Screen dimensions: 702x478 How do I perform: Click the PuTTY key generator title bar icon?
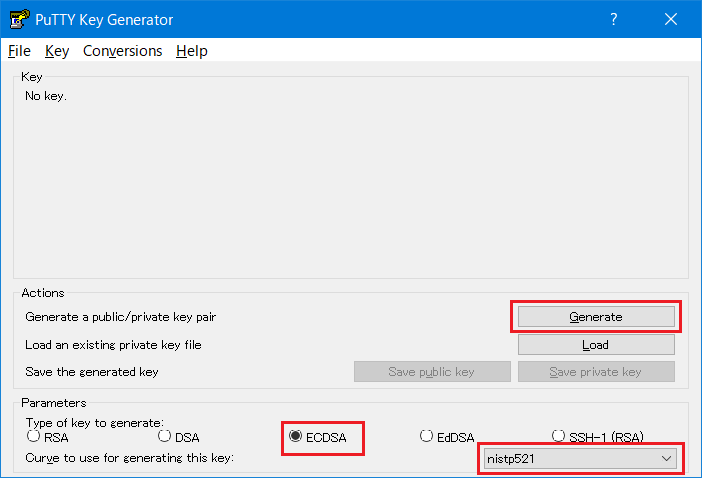click(x=19, y=20)
